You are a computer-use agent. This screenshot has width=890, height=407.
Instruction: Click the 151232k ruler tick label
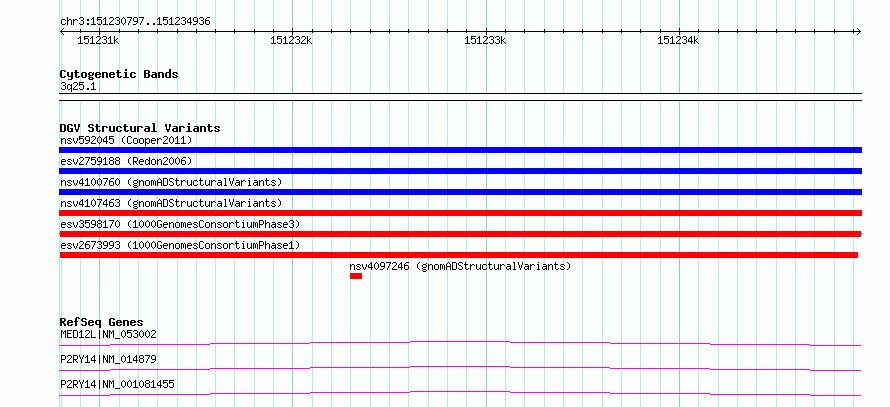291,40
